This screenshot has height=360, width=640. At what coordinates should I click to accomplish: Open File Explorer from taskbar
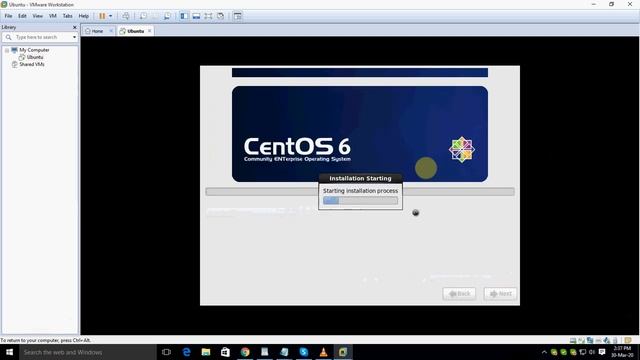click(x=206, y=352)
